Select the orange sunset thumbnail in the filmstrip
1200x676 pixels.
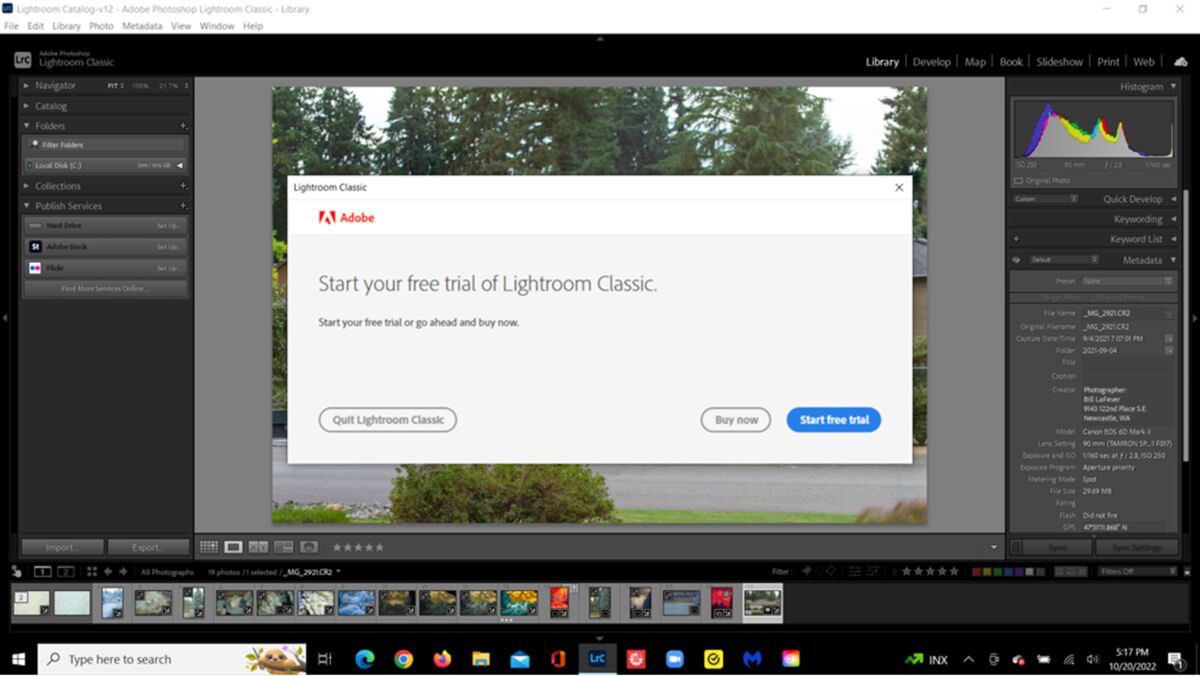(x=560, y=603)
